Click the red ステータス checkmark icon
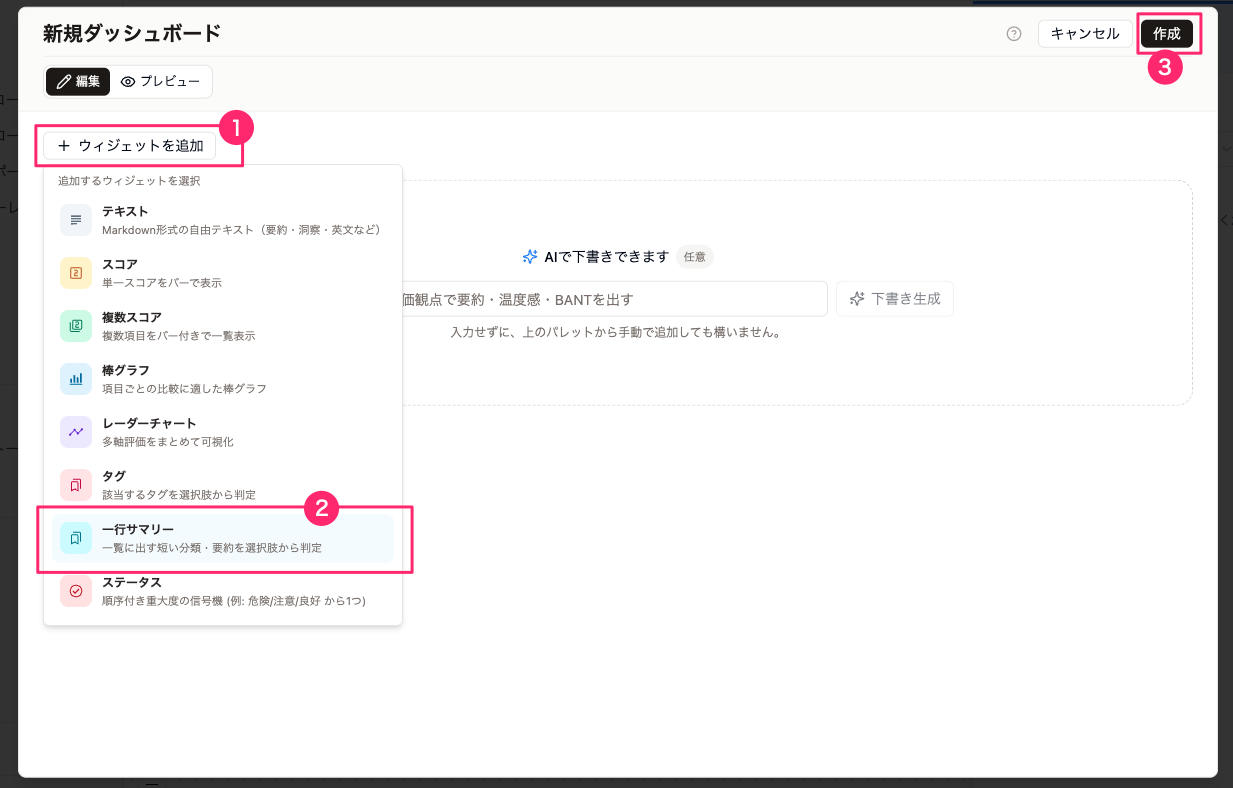The width and height of the screenshot is (1233, 788). pos(76,590)
